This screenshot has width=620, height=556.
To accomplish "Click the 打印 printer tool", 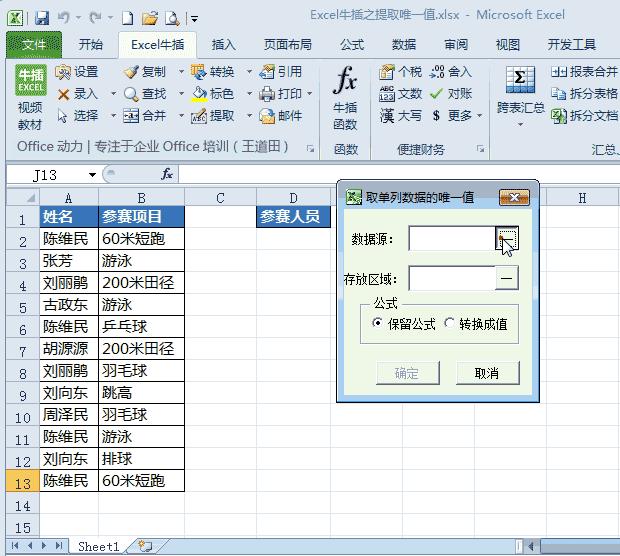I will click(267, 94).
